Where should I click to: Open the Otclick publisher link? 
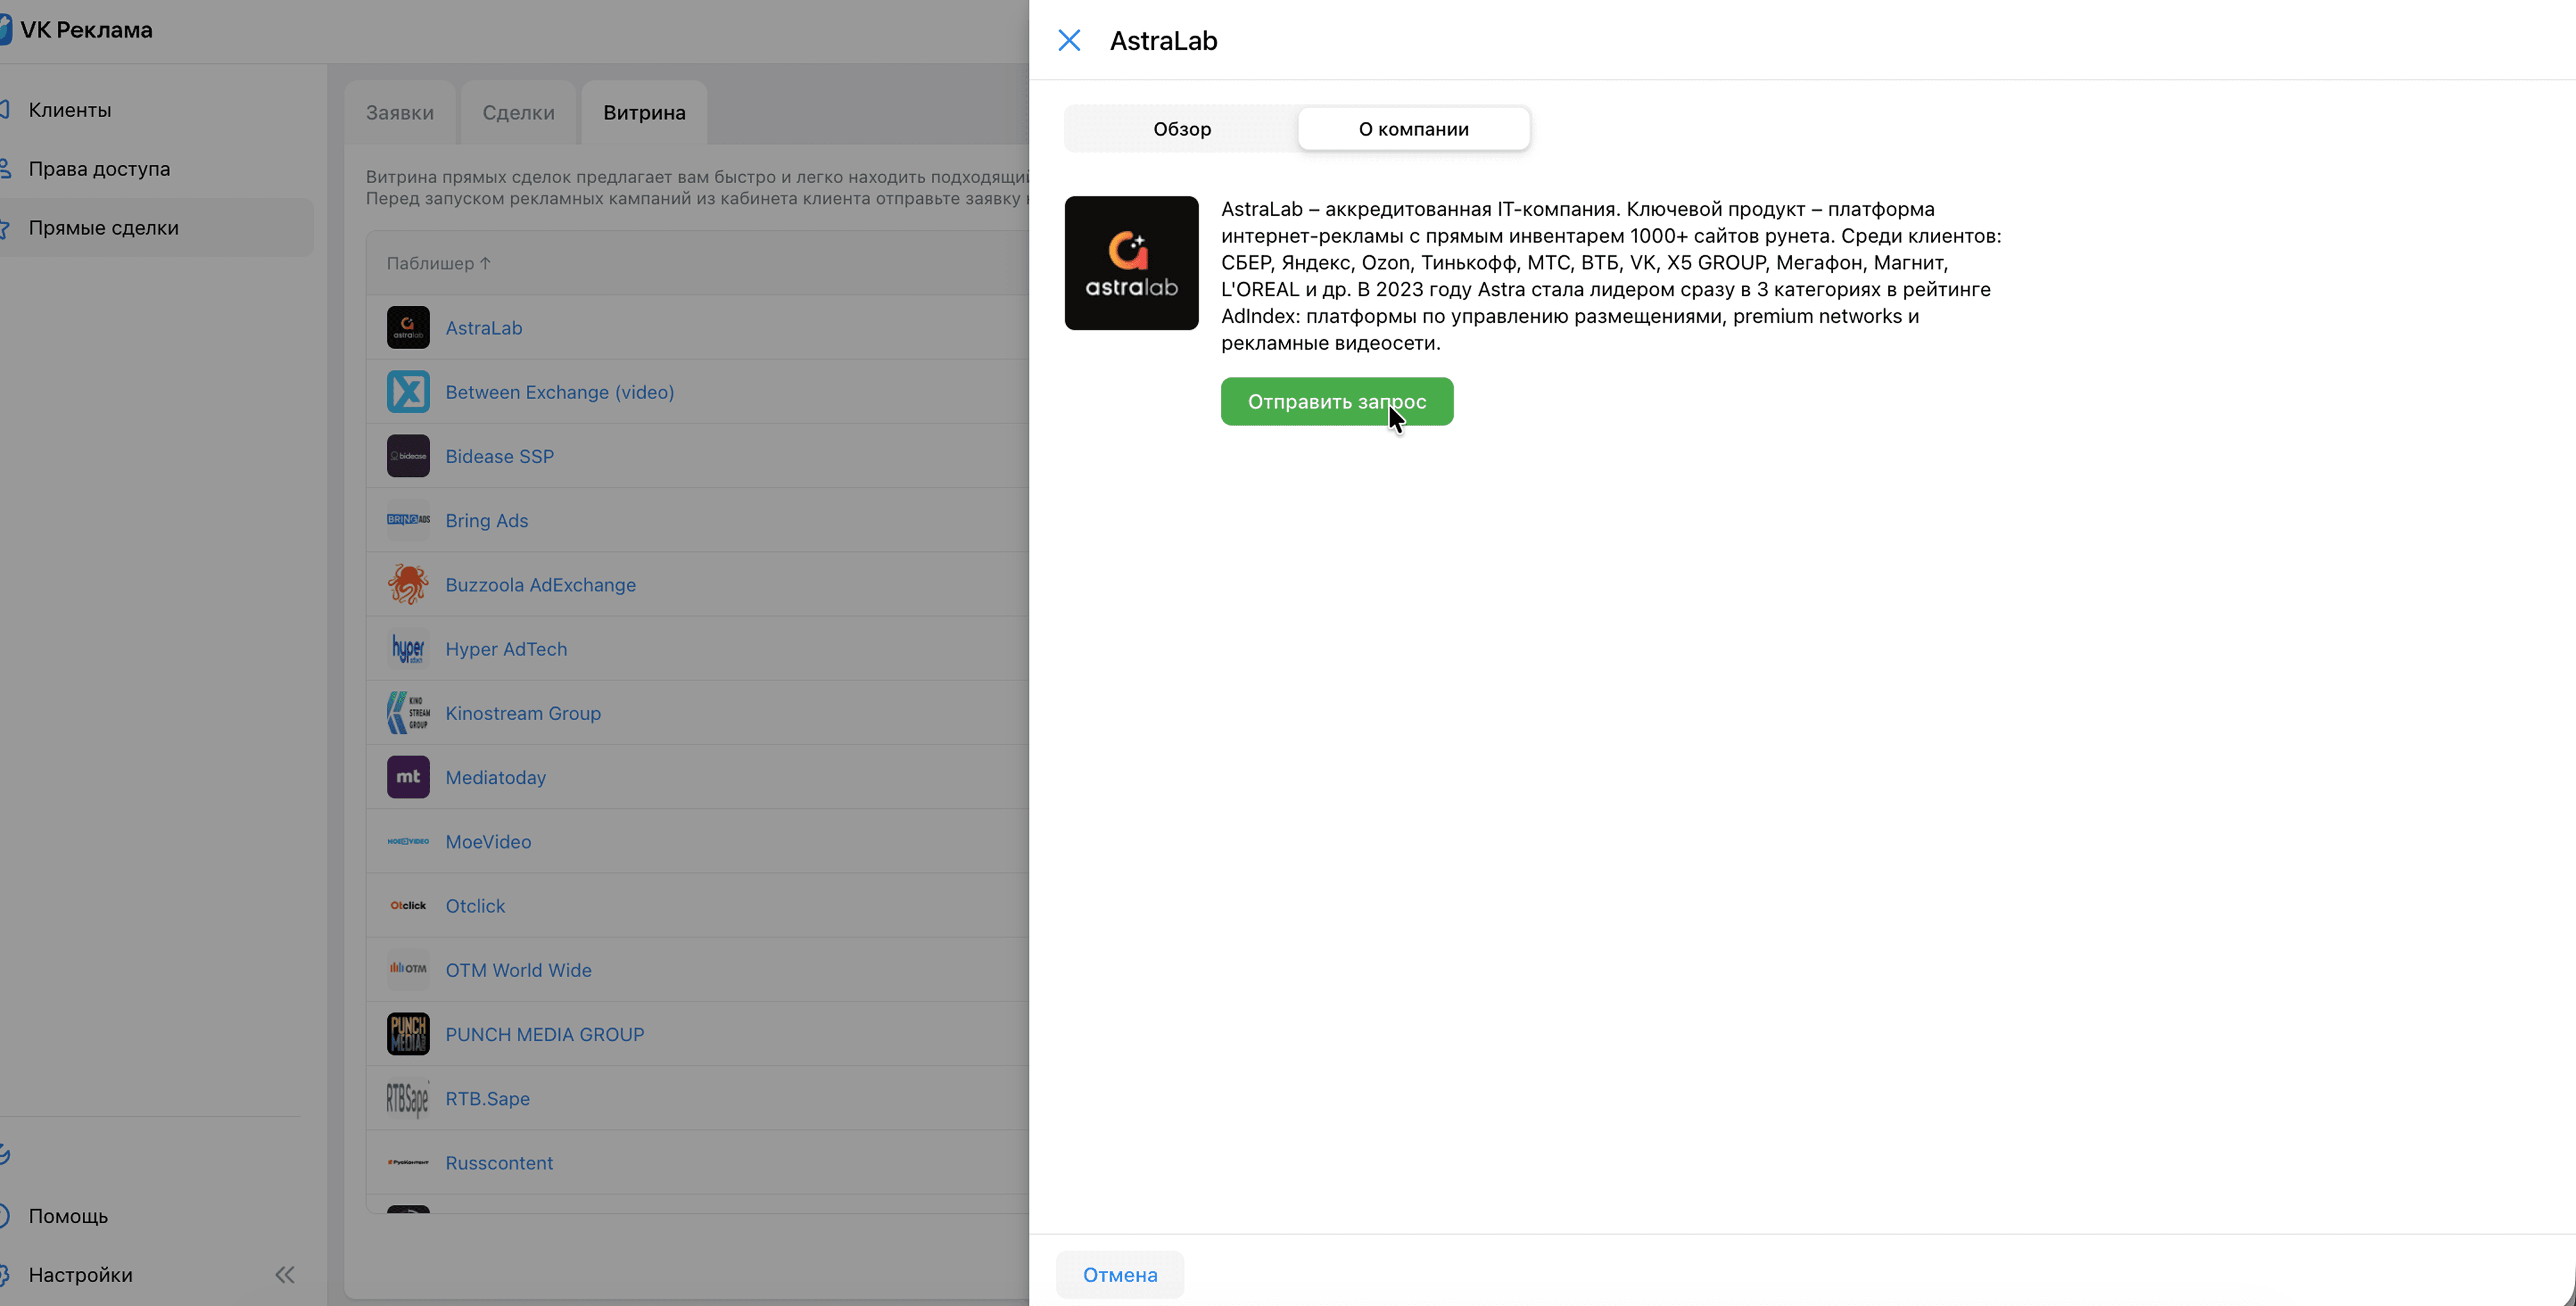(475, 906)
